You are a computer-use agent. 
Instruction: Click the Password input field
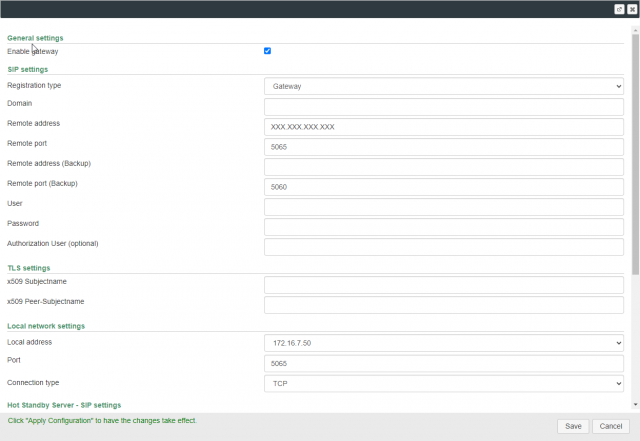[x=444, y=227]
